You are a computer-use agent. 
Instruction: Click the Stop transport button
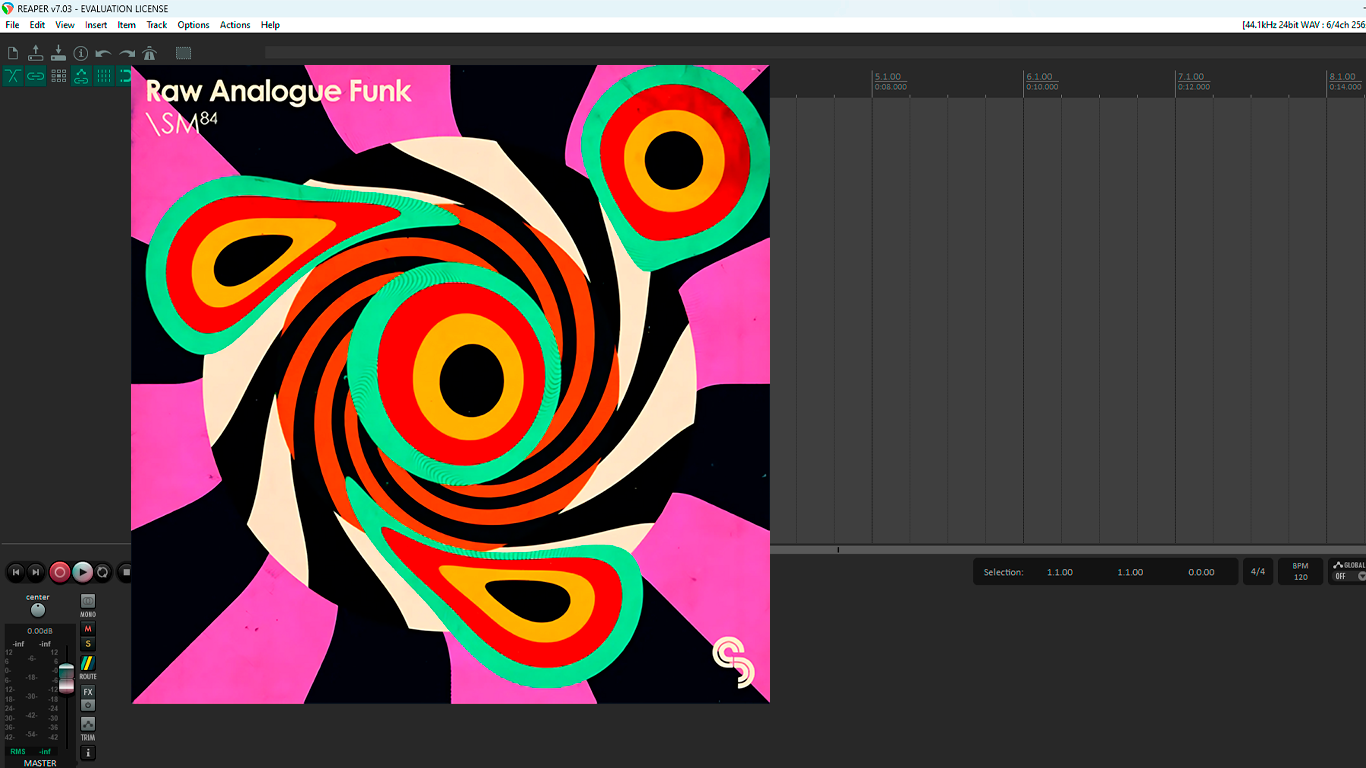pyautogui.click(x=125, y=572)
